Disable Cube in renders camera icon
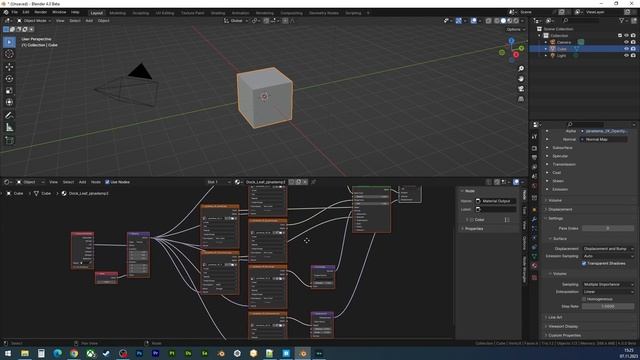Screen dimensions: 640x360 633,49
